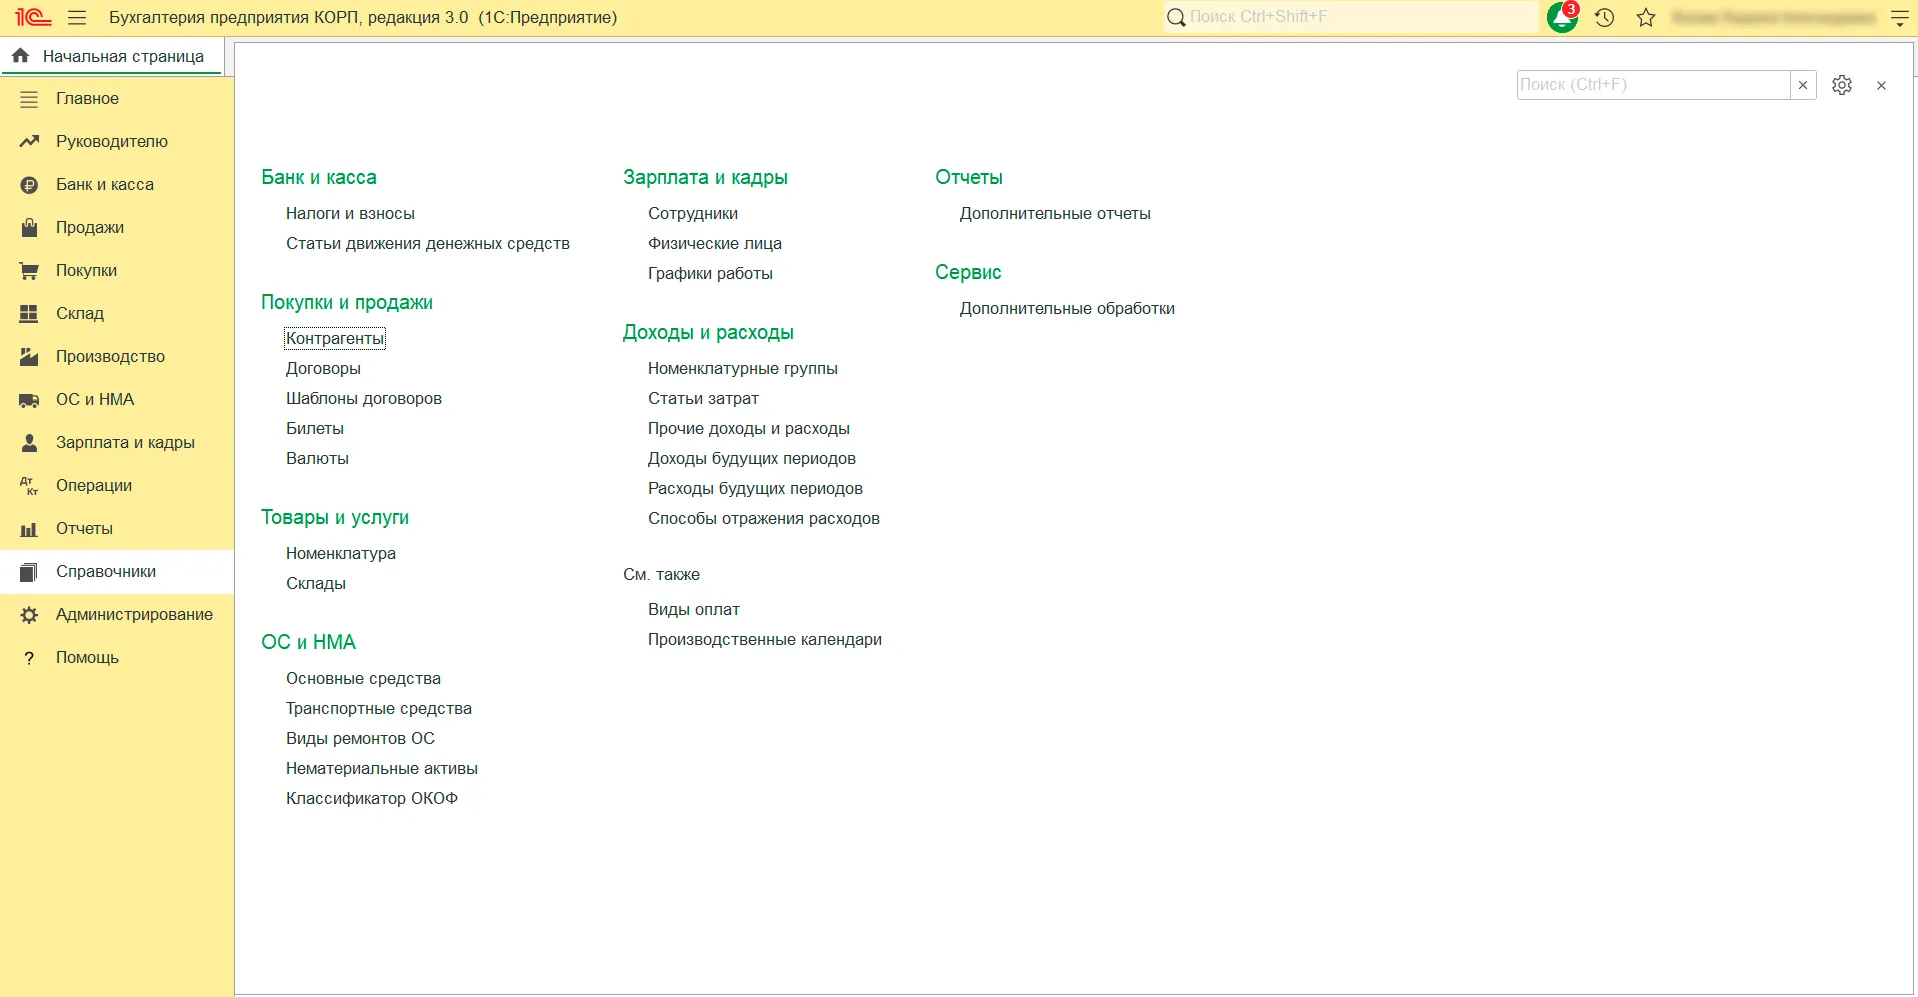Screen dimensions: 1918x997
Task: Open Статьи затрат link
Action: (x=703, y=398)
